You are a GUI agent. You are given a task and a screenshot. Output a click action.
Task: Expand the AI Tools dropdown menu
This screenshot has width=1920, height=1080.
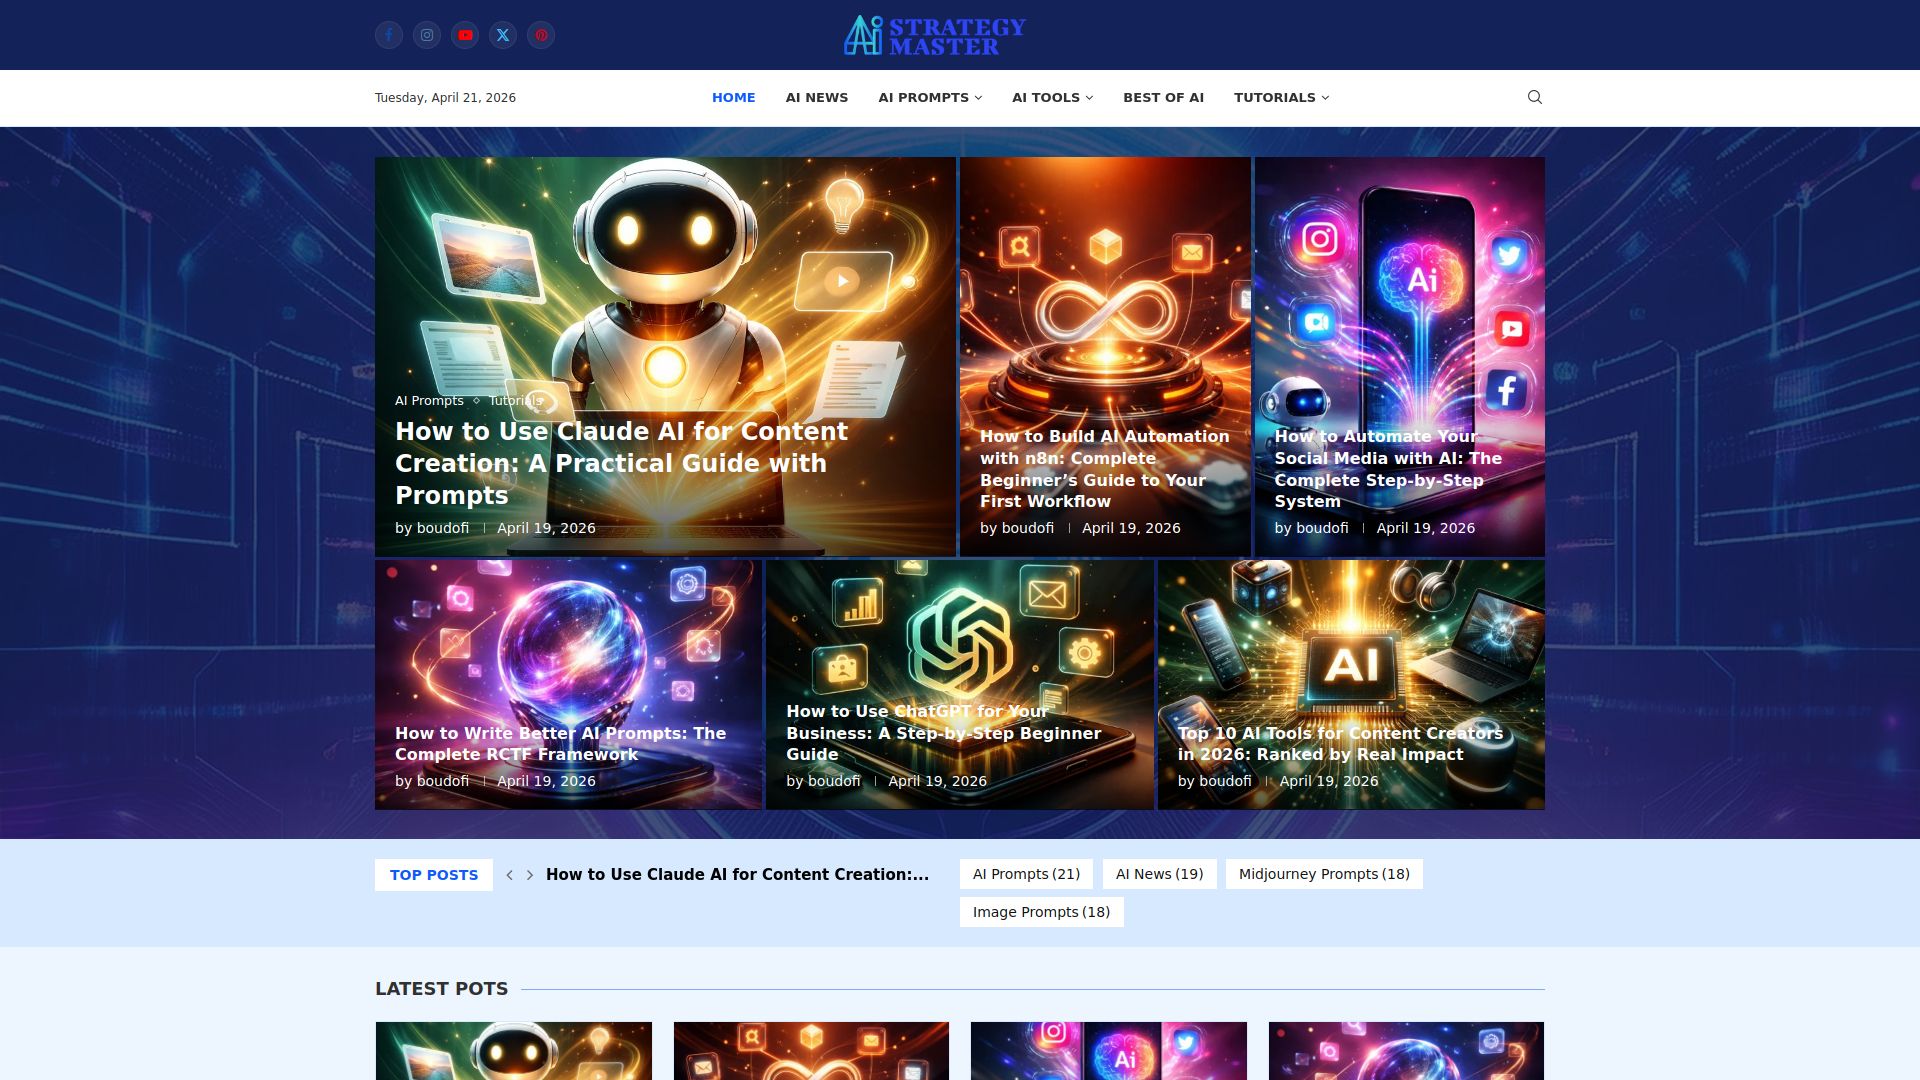1052,97
